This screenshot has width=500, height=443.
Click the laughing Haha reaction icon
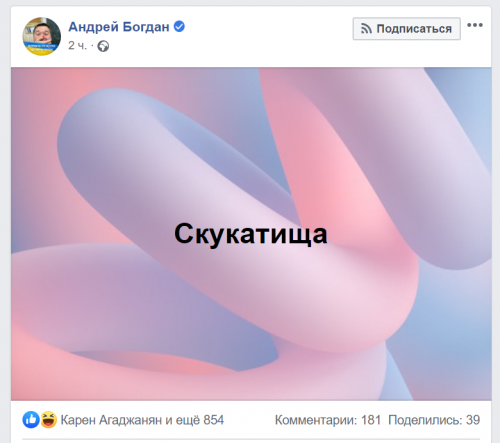point(49,420)
